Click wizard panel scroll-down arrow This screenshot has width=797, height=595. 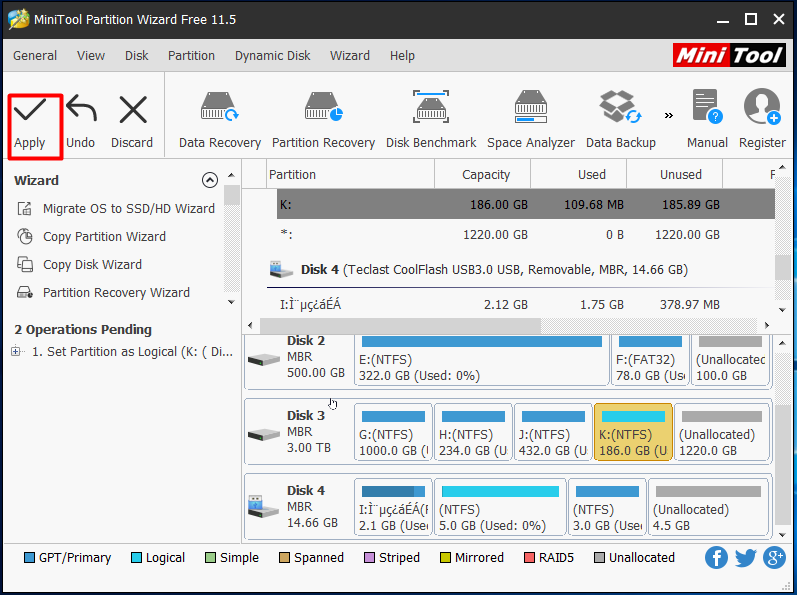click(231, 302)
